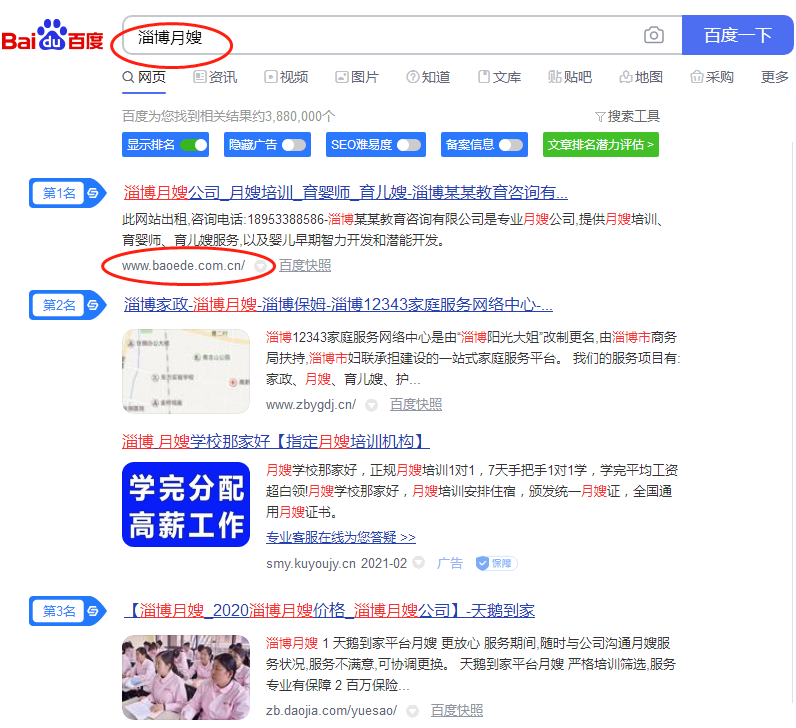Click the zb.daojia.com/yuesao URL
The width and height of the screenshot is (796, 728).
(331, 711)
